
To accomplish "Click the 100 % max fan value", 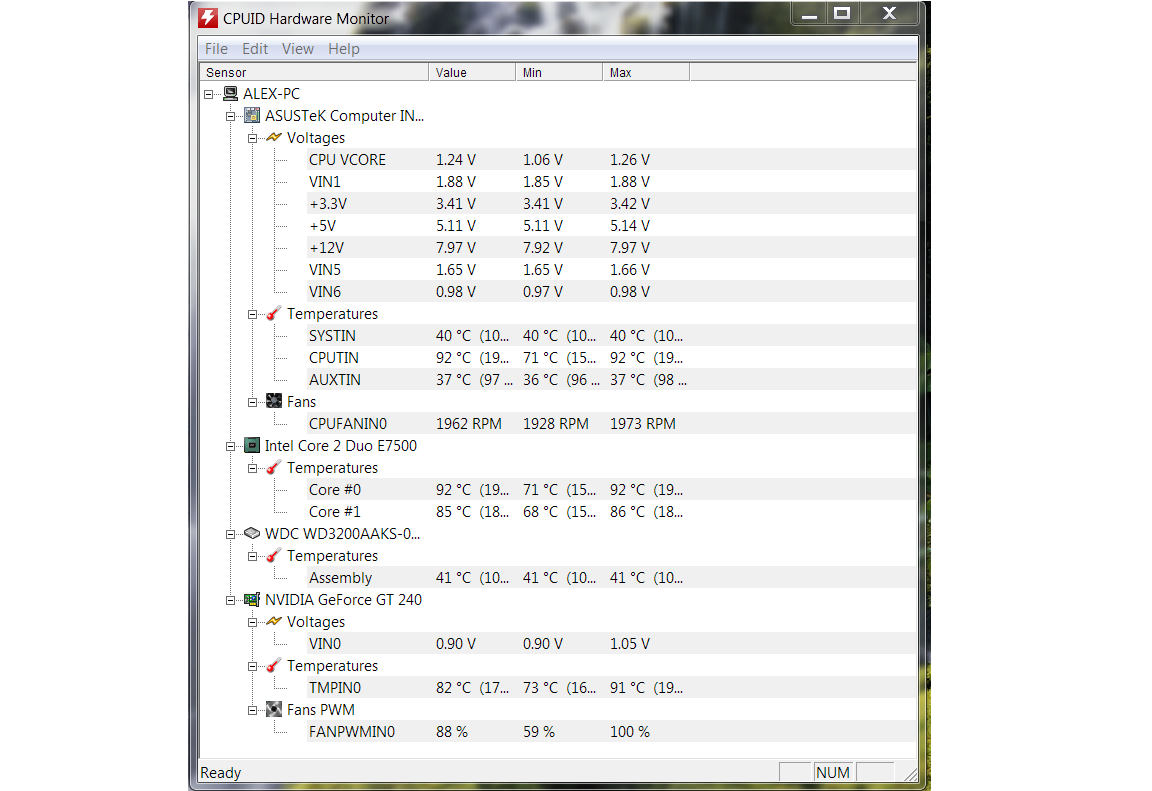I will (x=630, y=732).
